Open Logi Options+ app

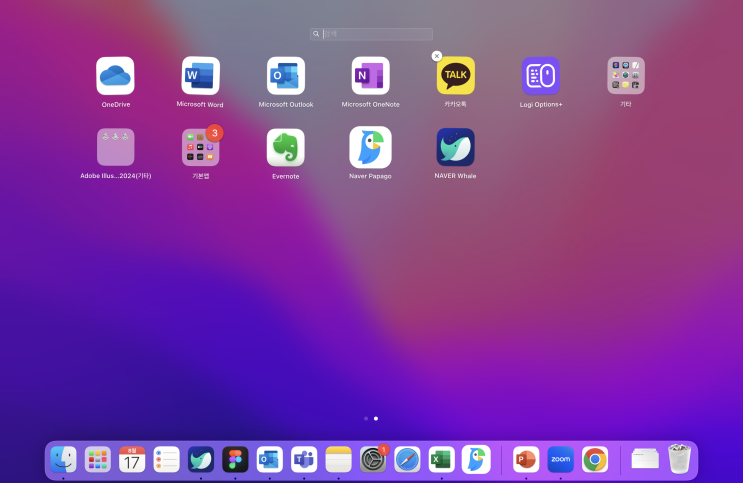click(541, 76)
